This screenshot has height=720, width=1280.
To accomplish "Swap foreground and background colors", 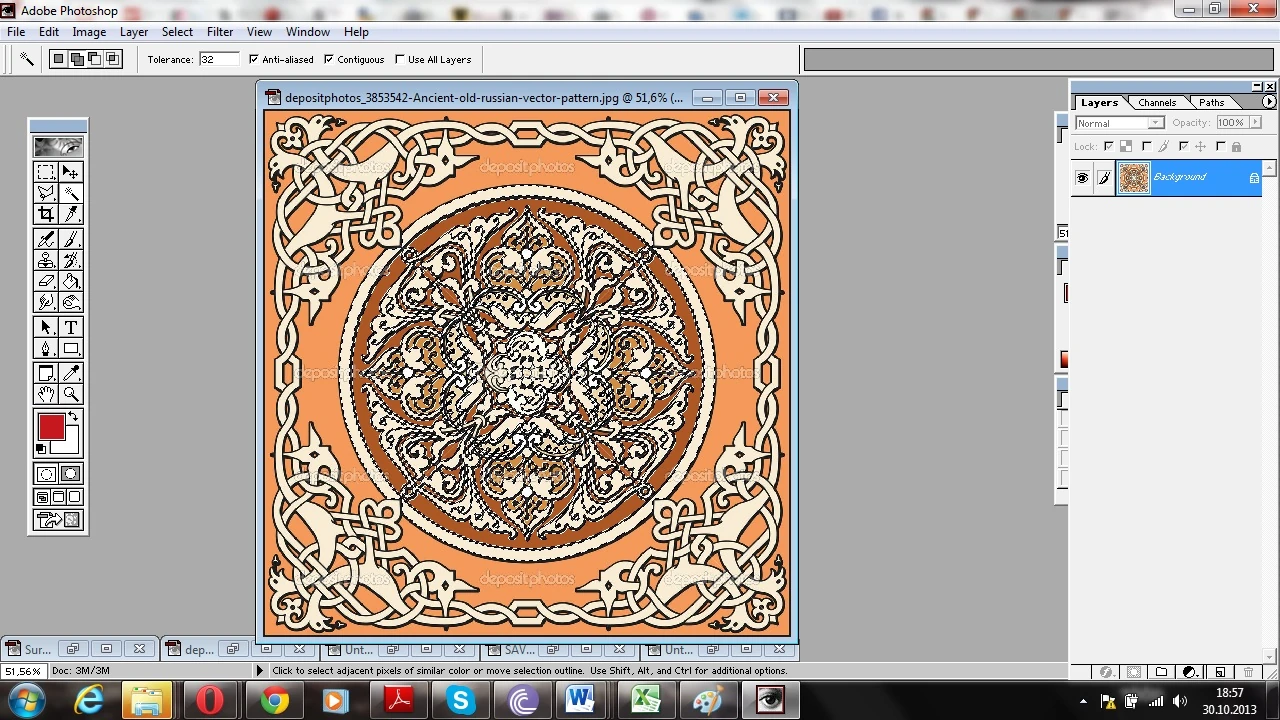I will 73,416.
